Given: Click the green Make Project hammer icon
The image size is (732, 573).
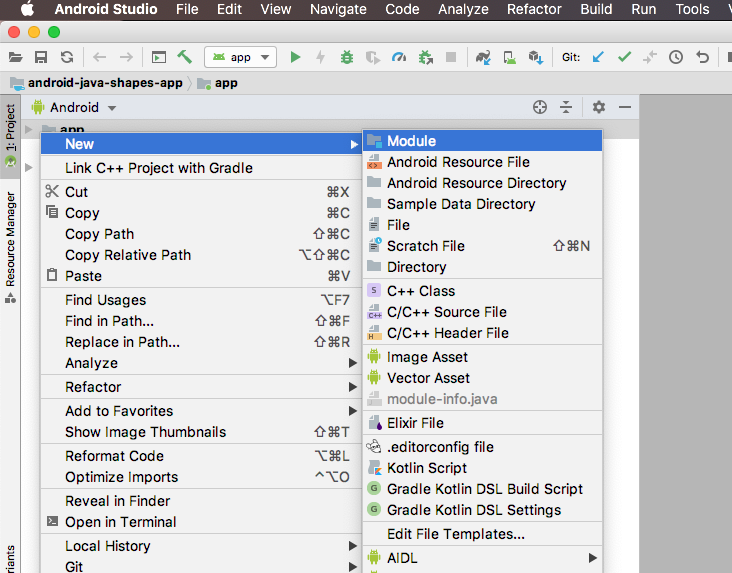Looking at the screenshot, I should 185,57.
